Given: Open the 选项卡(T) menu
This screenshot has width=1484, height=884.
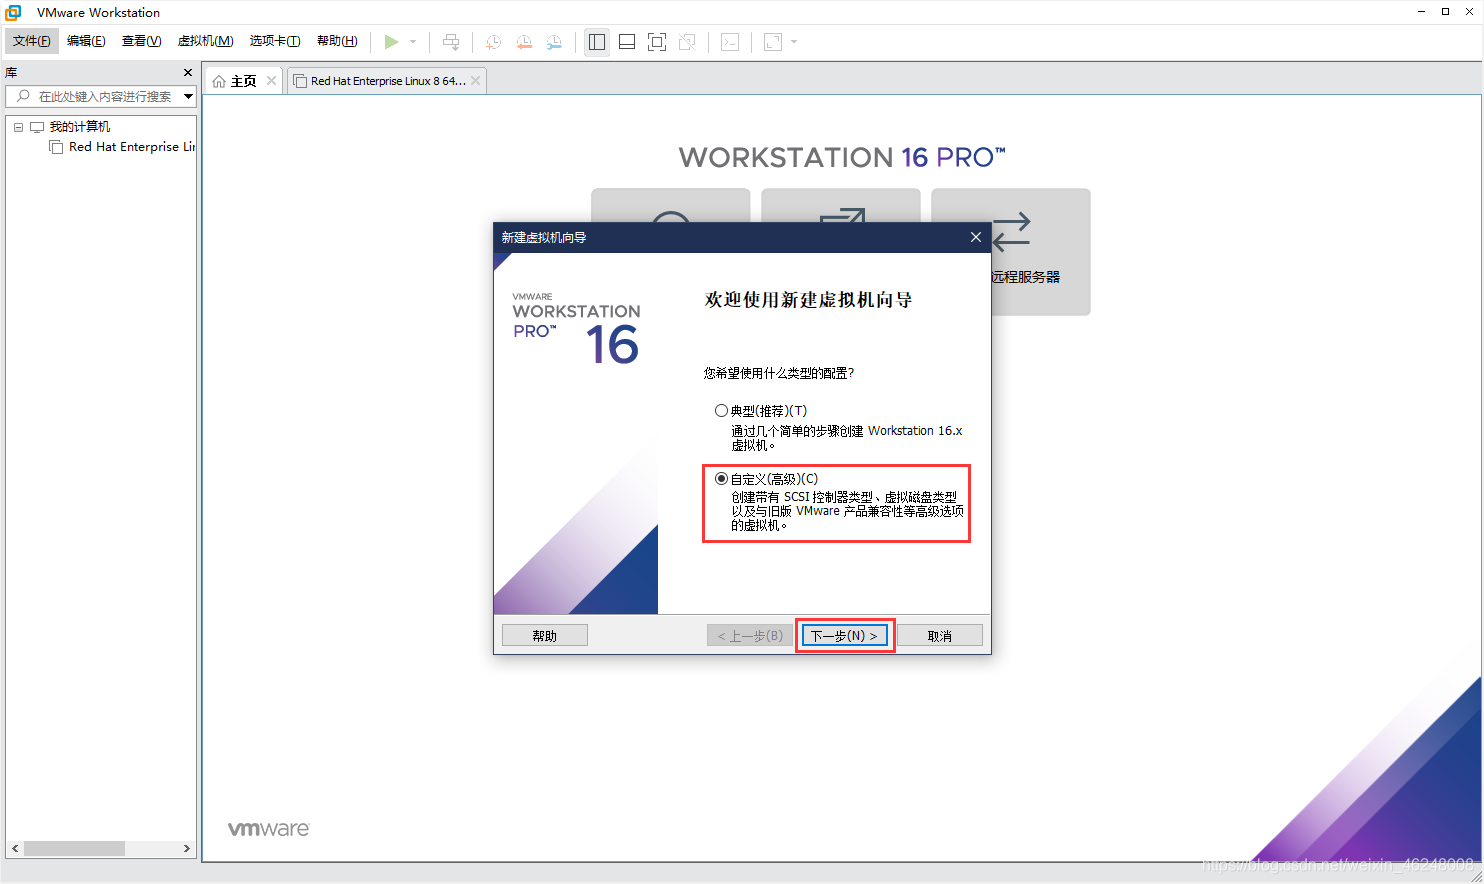Looking at the screenshot, I should coord(275,41).
